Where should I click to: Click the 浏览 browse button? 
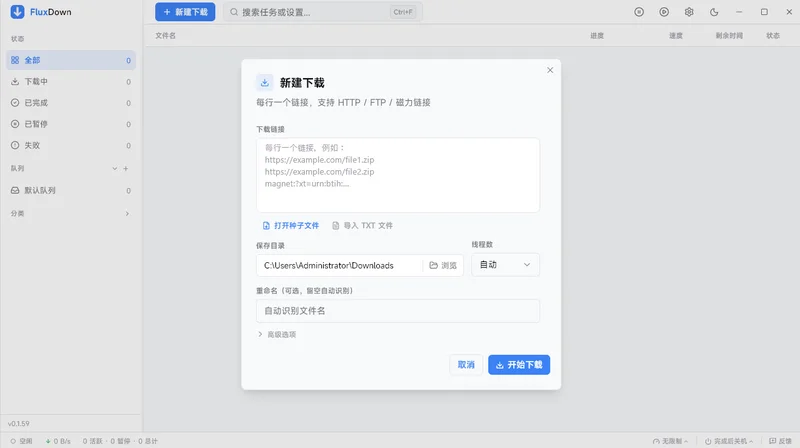443,265
